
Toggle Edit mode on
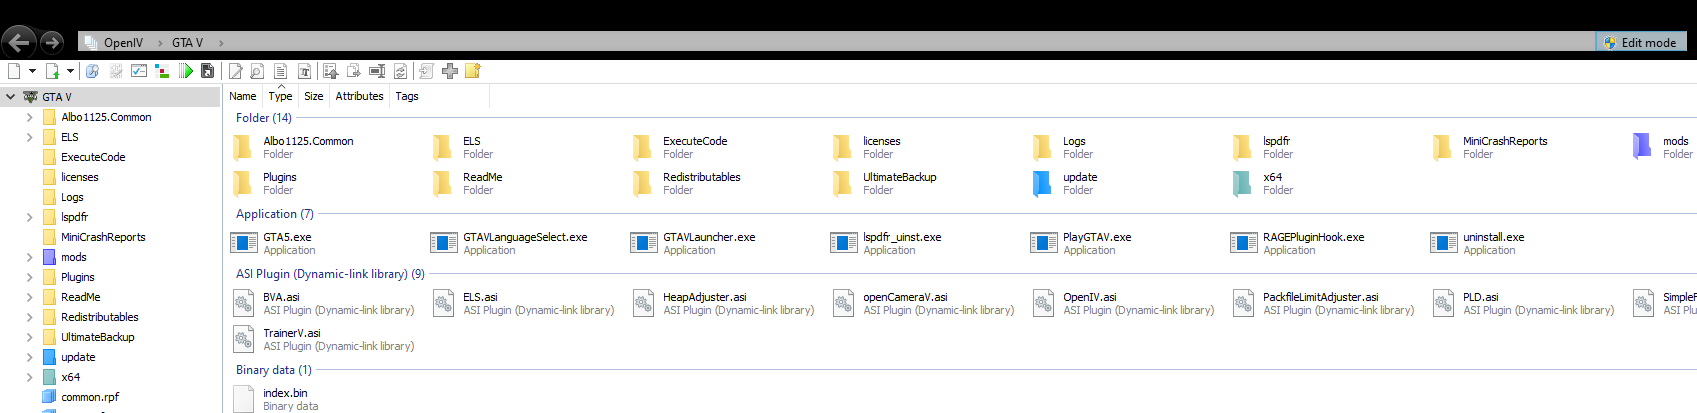tap(1640, 43)
